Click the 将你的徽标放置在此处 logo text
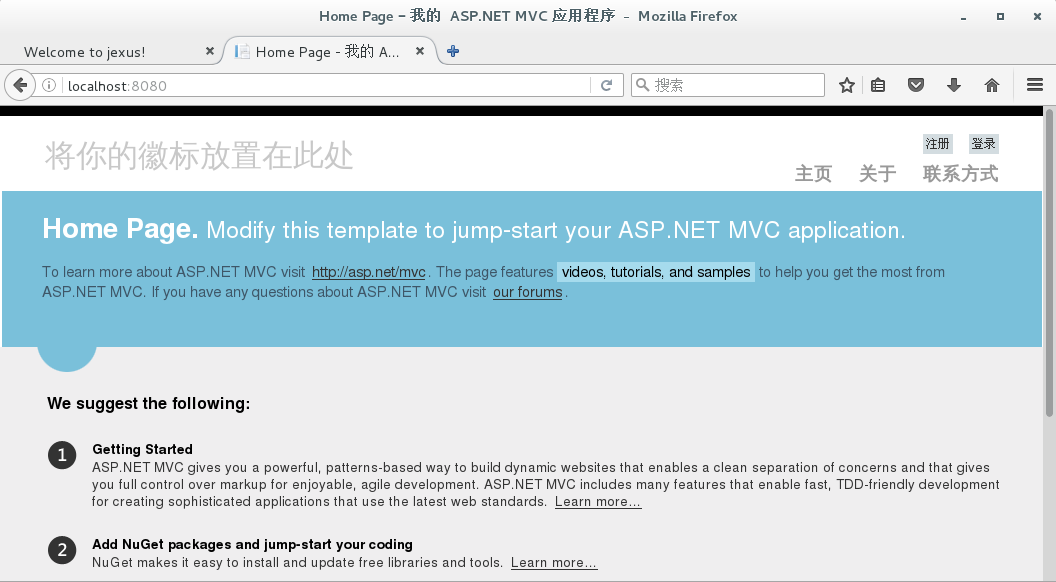Viewport: 1056px width, 582px height. (x=199, y=156)
